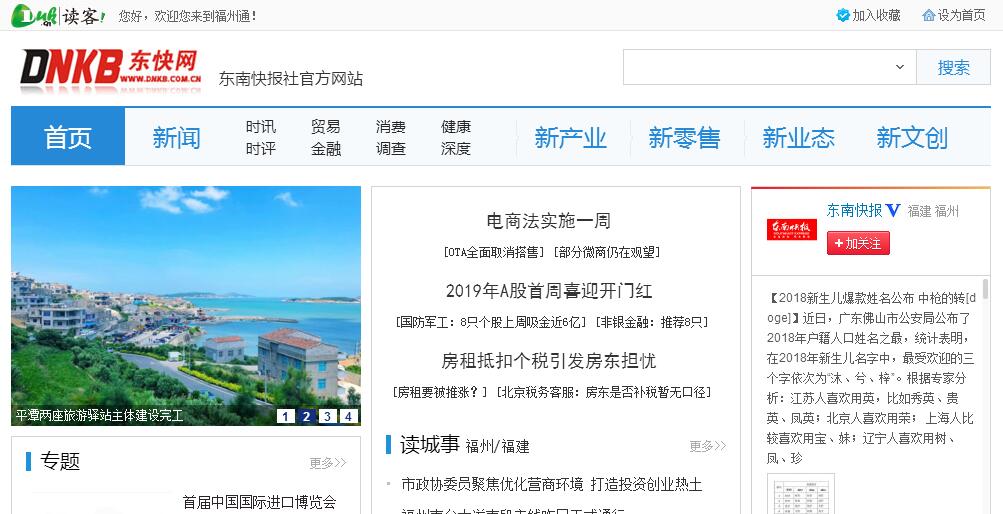
Task: Click the +加关注 follow button
Action: point(858,243)
